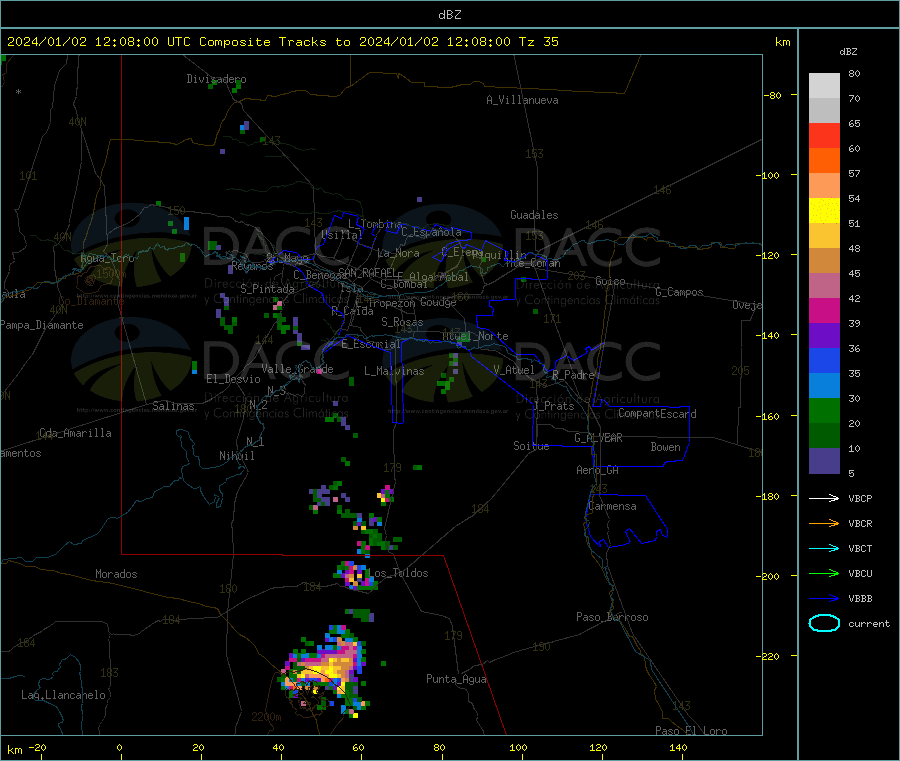The width and height of the screenshot is (900, 761).
Task: Click the white VBCP arrow legend icon
Action: tap(824, 498)
